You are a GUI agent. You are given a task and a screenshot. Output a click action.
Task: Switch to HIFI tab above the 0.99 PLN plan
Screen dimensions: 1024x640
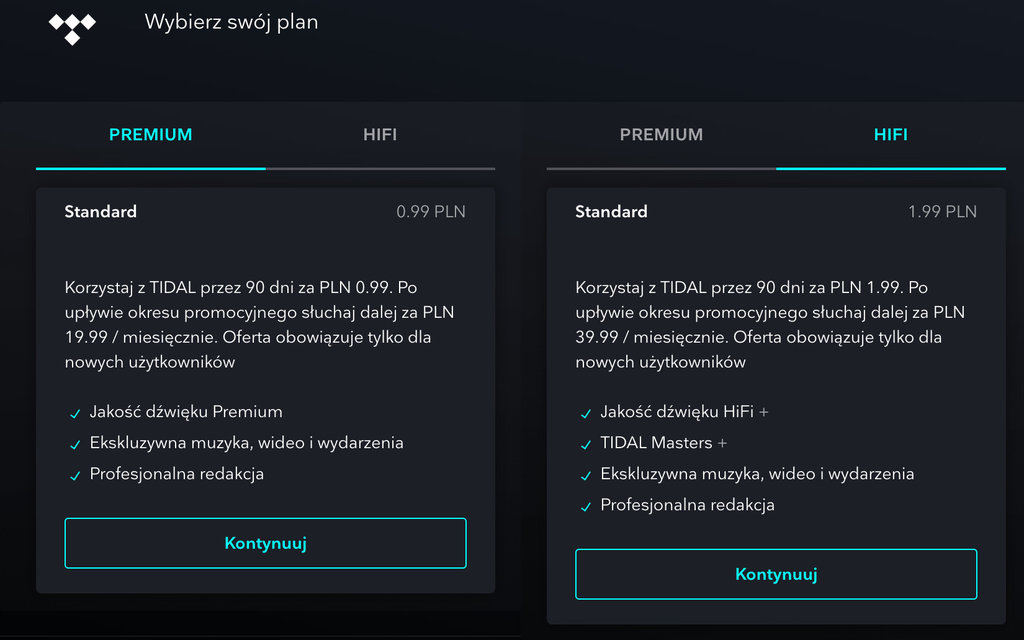(x=380, y=135)
